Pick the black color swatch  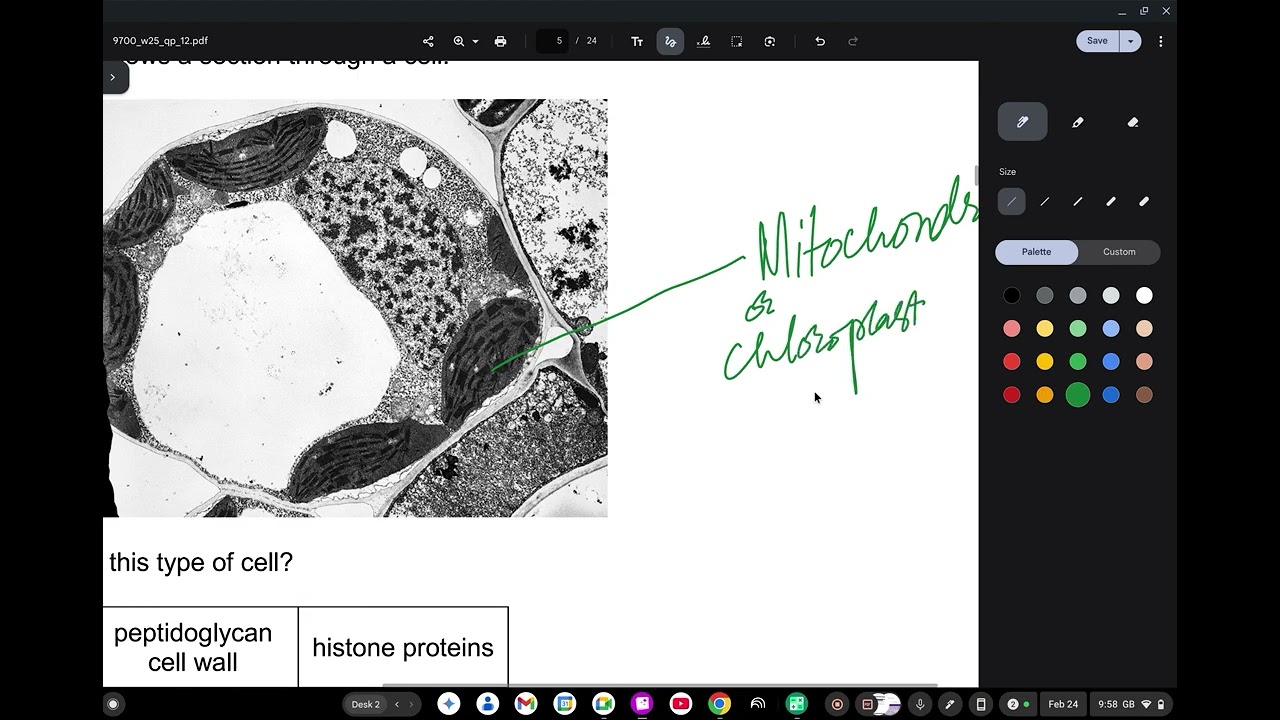point(1011,295)
